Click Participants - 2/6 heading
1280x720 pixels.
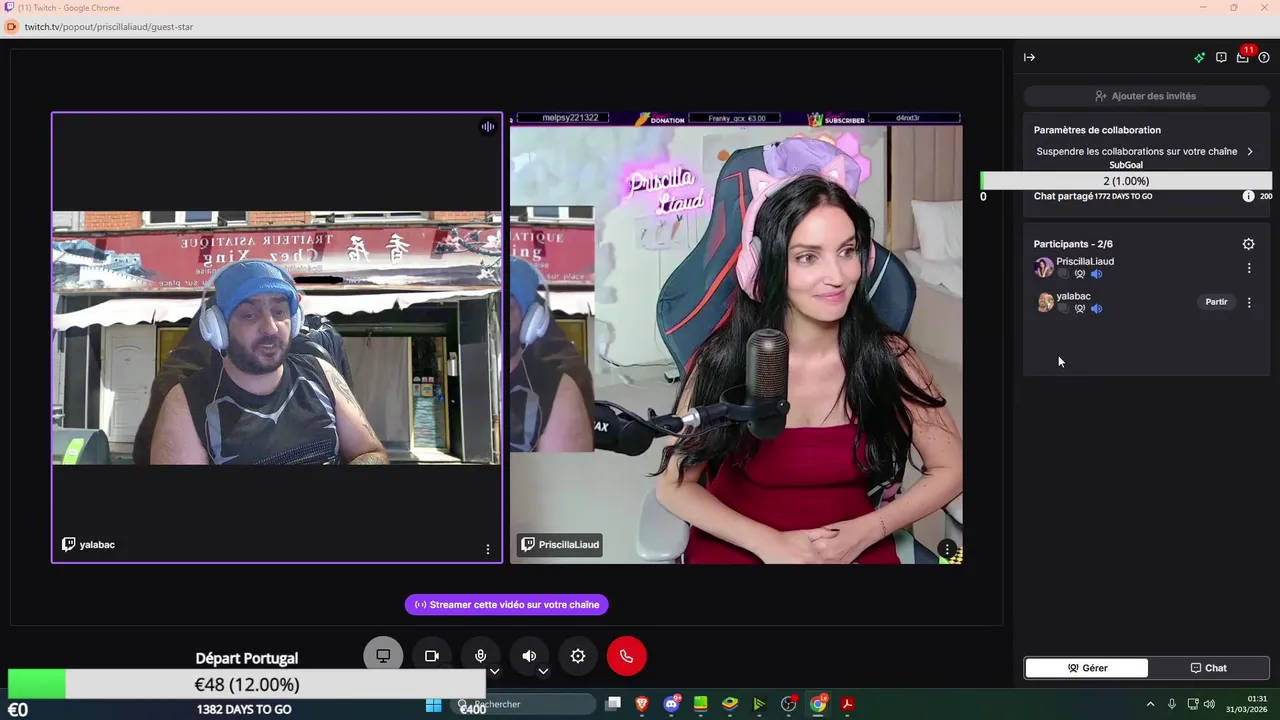tap(1073, 244)
